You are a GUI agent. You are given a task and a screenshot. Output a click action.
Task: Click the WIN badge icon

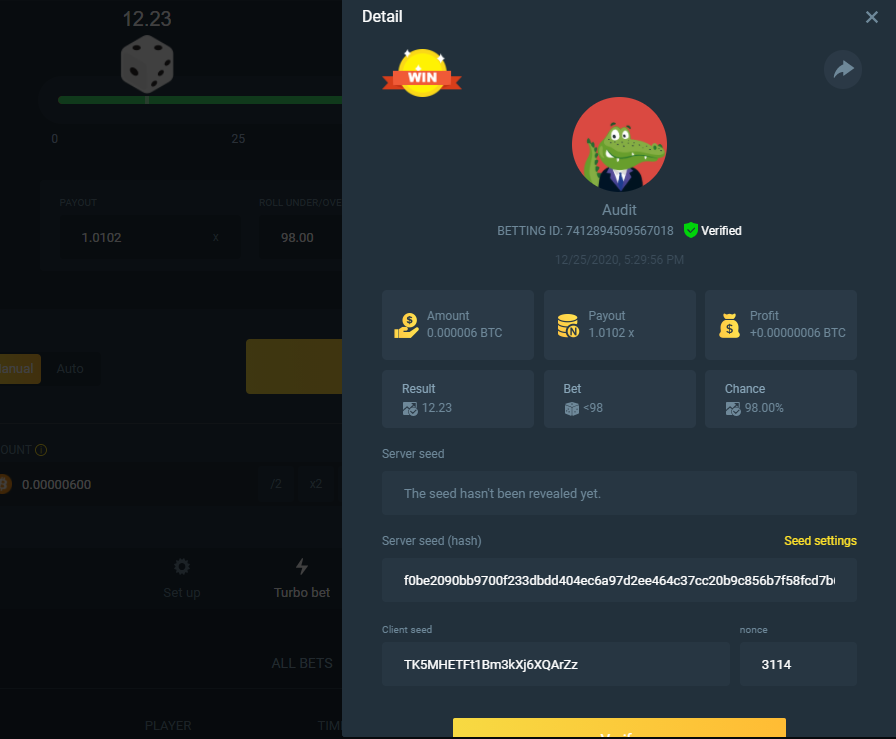click(421, 74)
